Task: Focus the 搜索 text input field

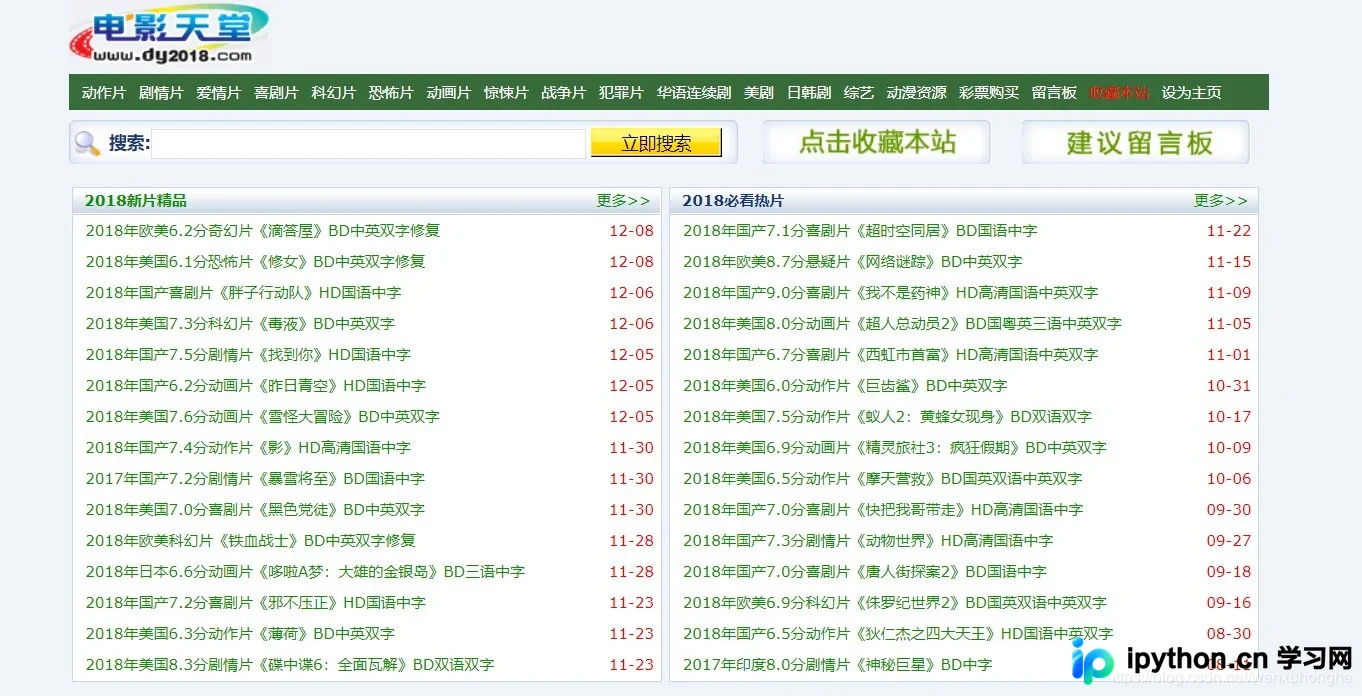Action: coord(368,143)
